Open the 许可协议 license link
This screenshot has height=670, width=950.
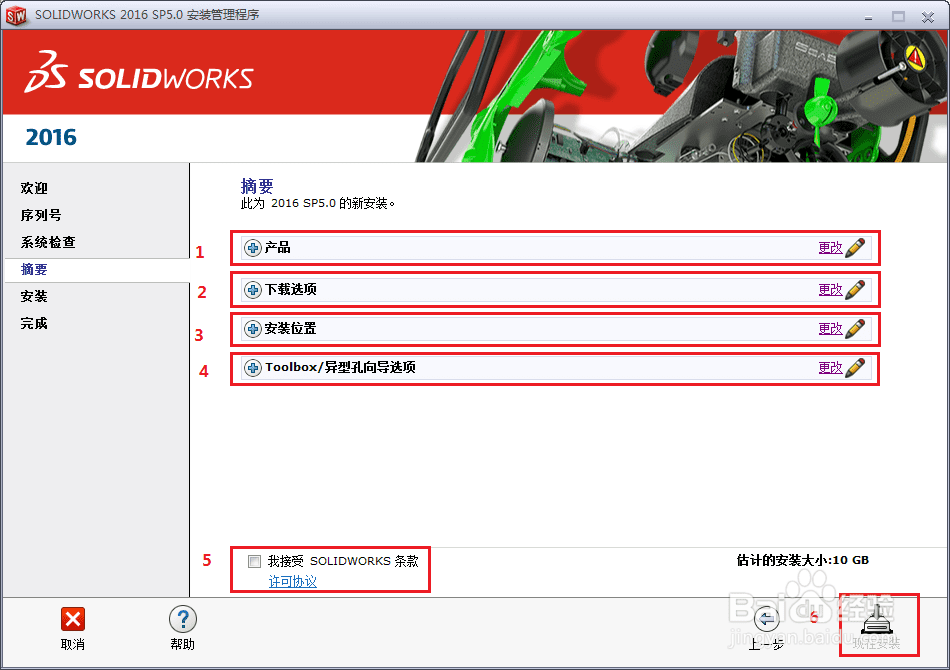293,582
